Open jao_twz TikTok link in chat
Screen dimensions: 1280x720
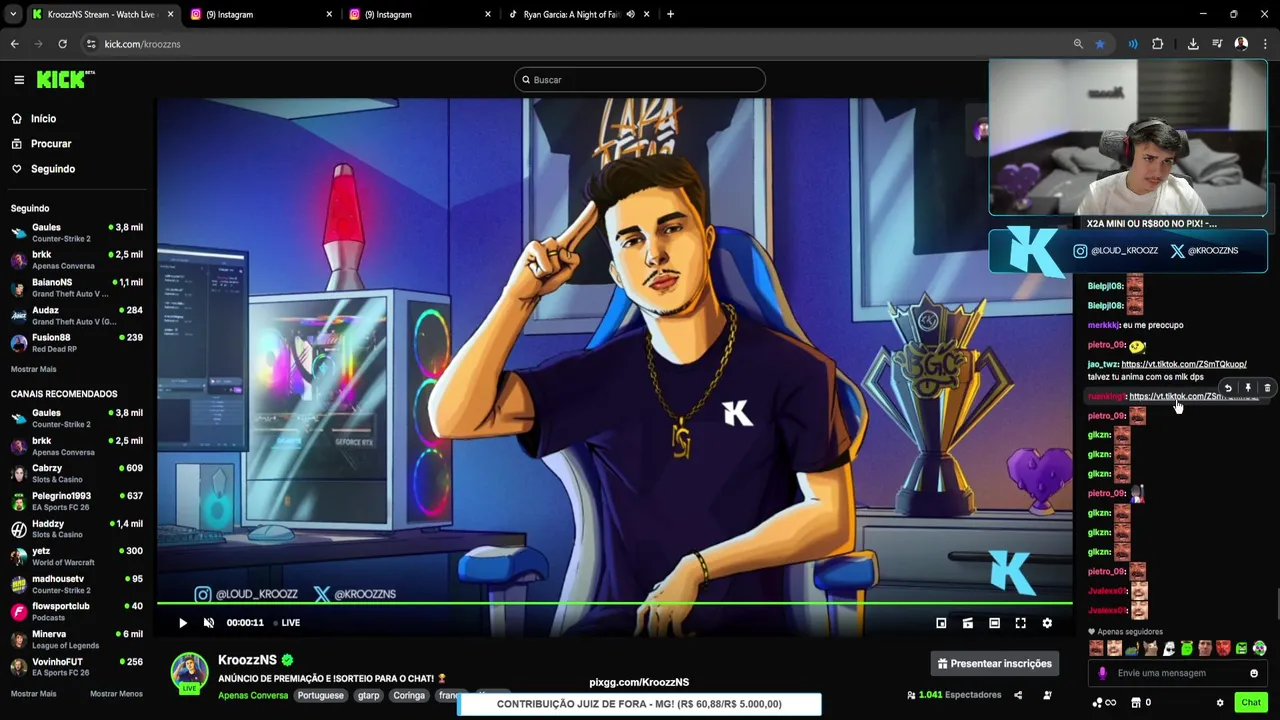coord(1184,364)
